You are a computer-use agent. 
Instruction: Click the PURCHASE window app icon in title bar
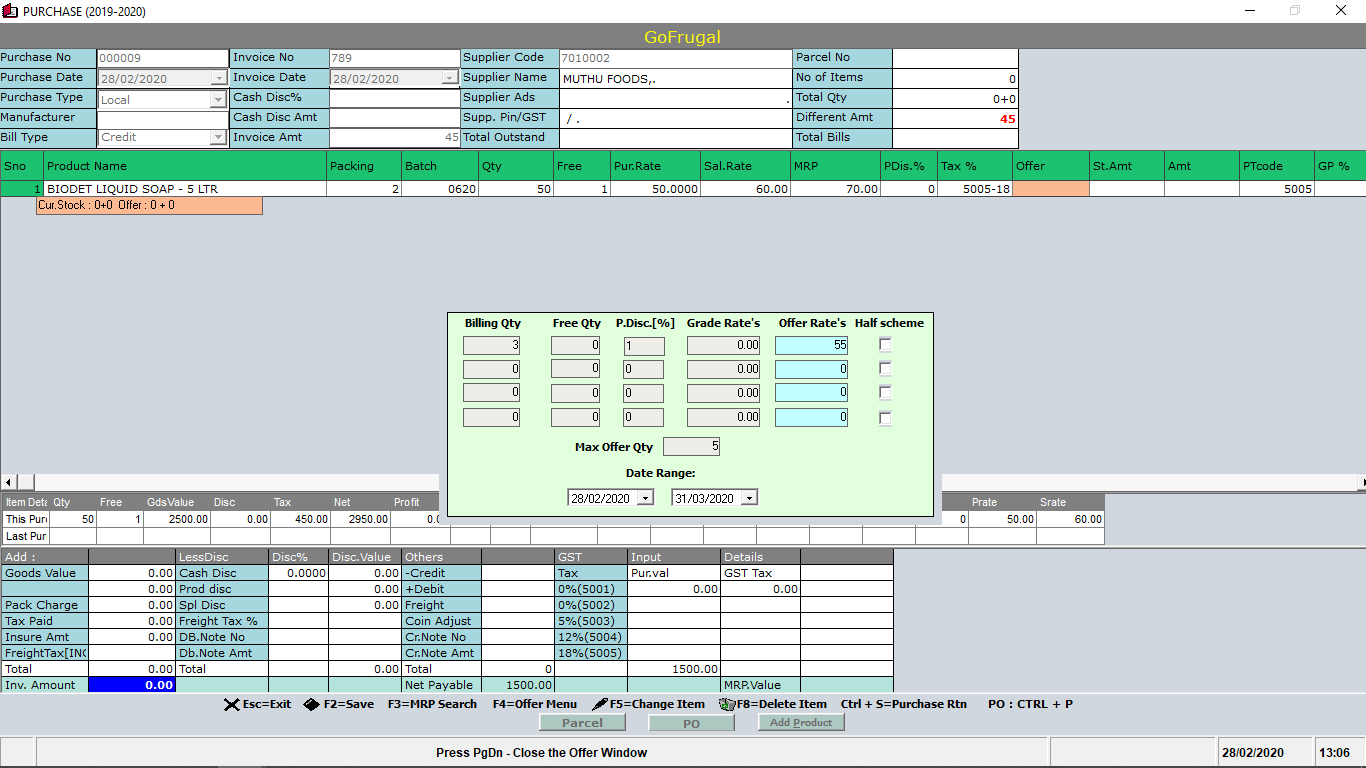(x=11, y=11)
